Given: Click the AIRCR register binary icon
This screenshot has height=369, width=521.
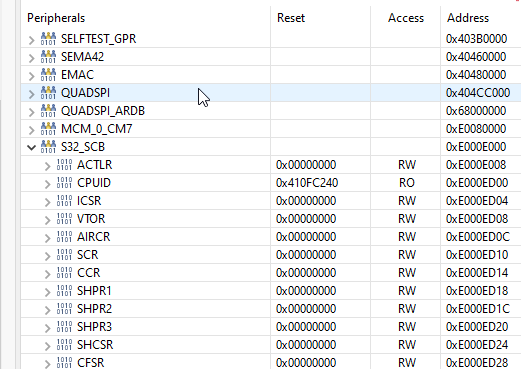Looking at the screenshot, I should pyautogui.click(x=64, y=237).
